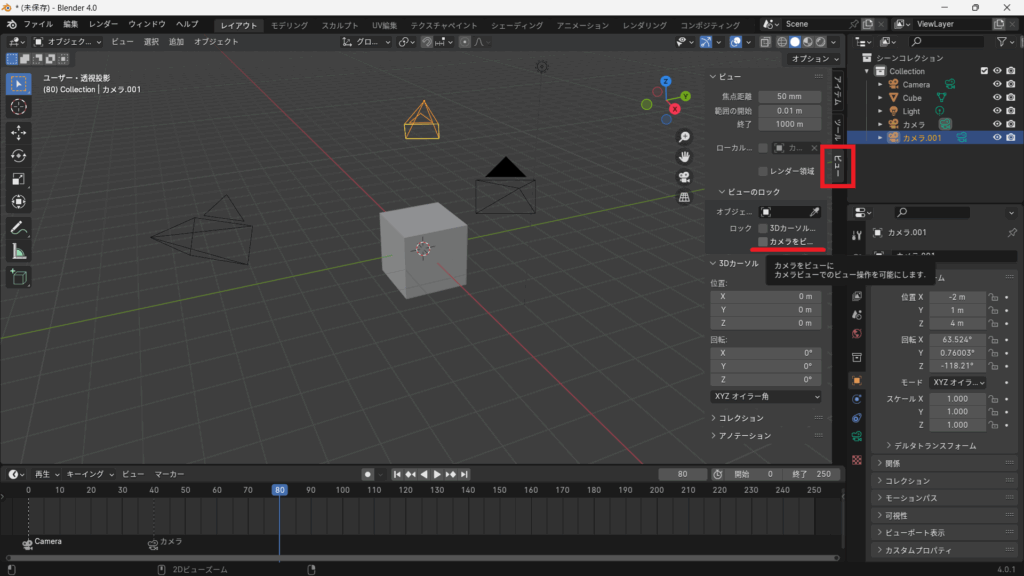Switch to the モデリング workspace tab

pos(290,24)
